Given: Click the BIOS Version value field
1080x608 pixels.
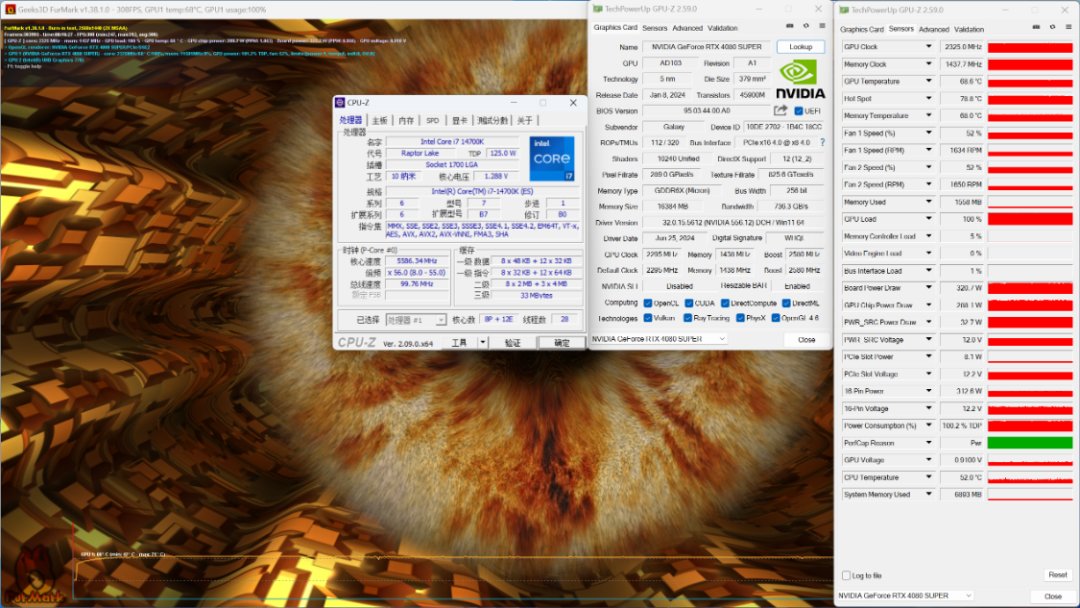Looking at the screenshot, I should pos(706,110).
